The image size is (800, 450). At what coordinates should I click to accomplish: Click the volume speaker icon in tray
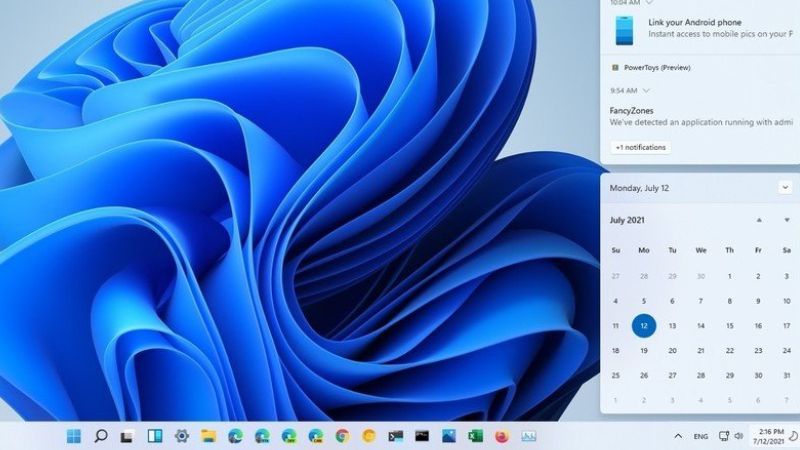739,436
